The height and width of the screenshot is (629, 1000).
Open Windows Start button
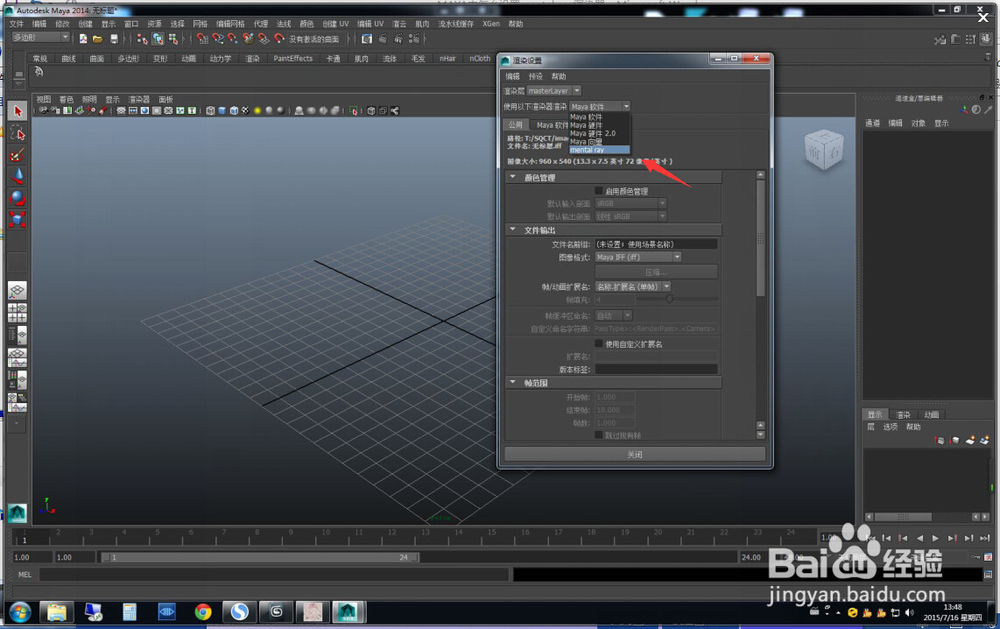coord(20,613)
